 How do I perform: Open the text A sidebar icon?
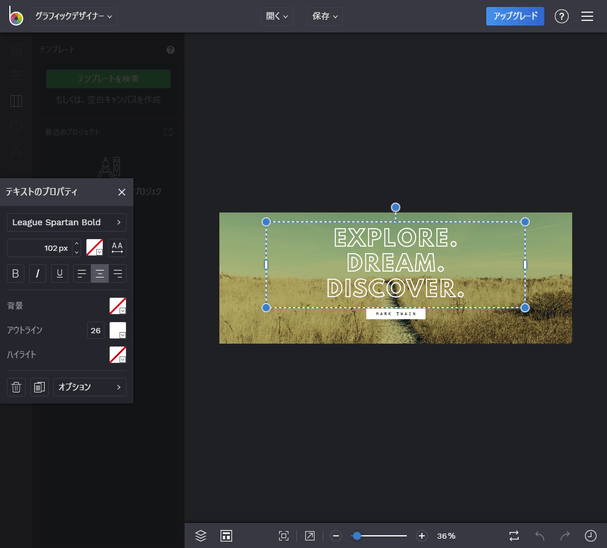click(16, 152)
